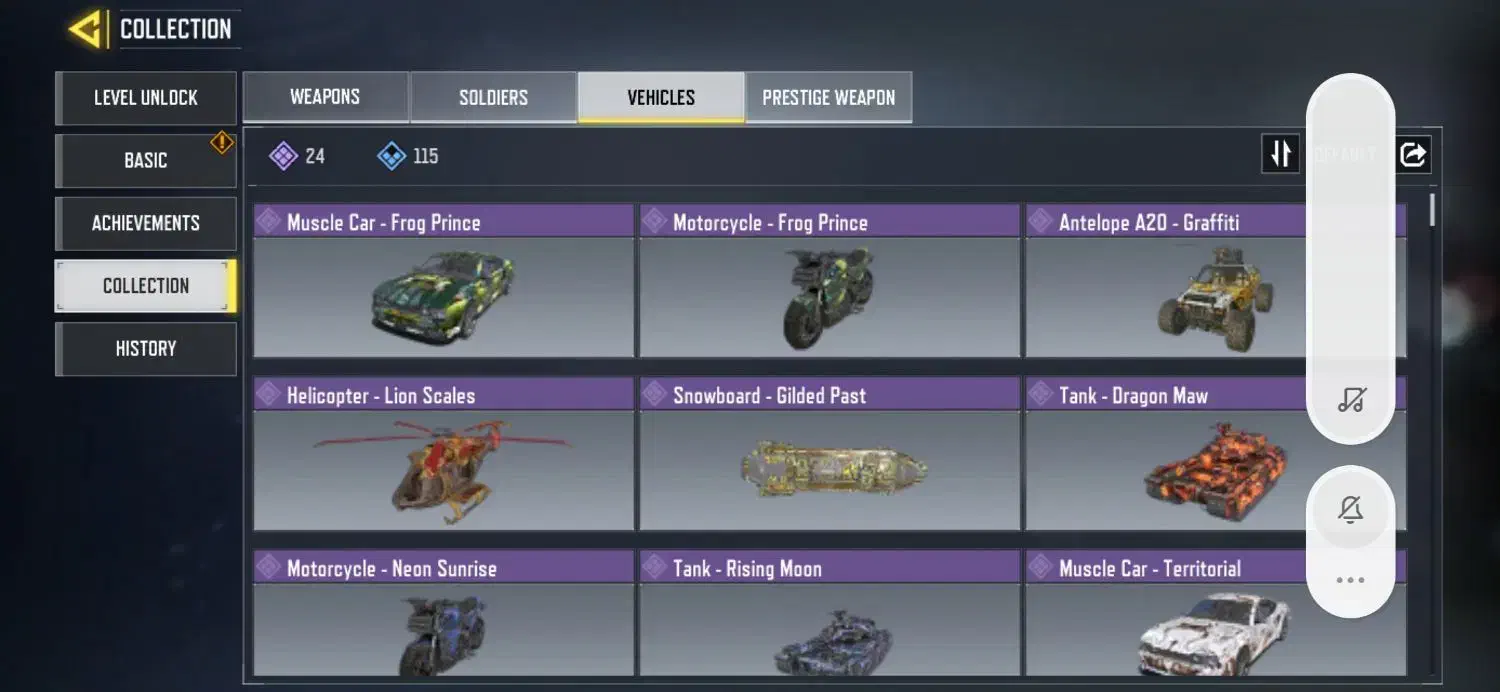Click the sort order arrows icon
The width and height of the screenshot is (1500, 692).
point(1280,154)
